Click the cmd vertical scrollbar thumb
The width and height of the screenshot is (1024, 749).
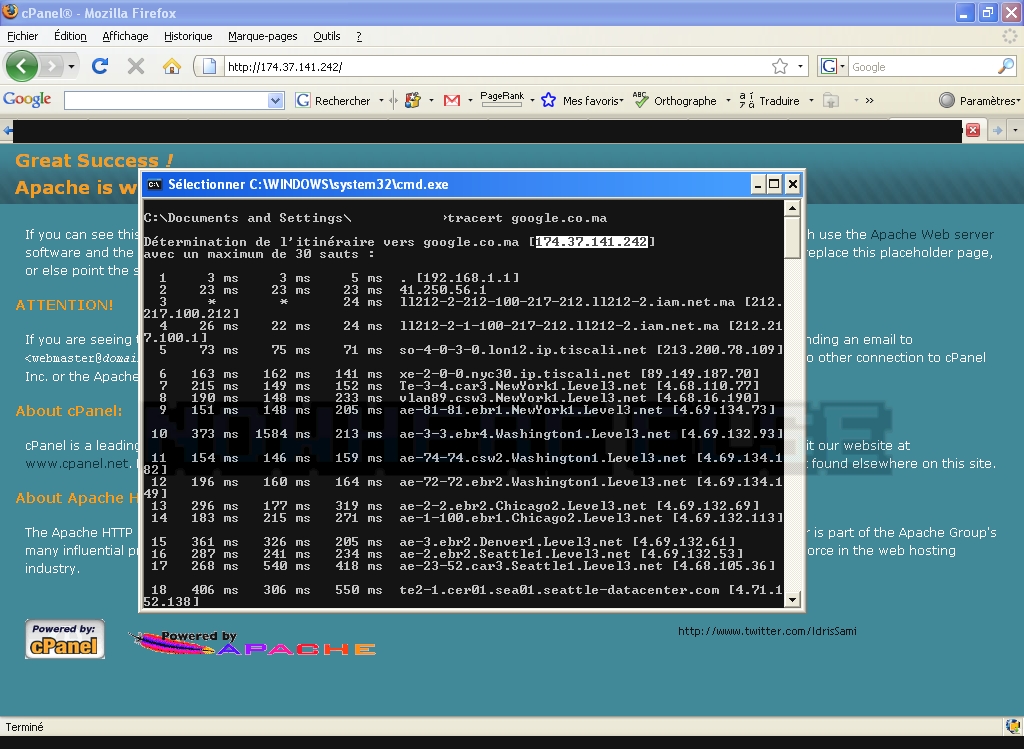point(792,238)
